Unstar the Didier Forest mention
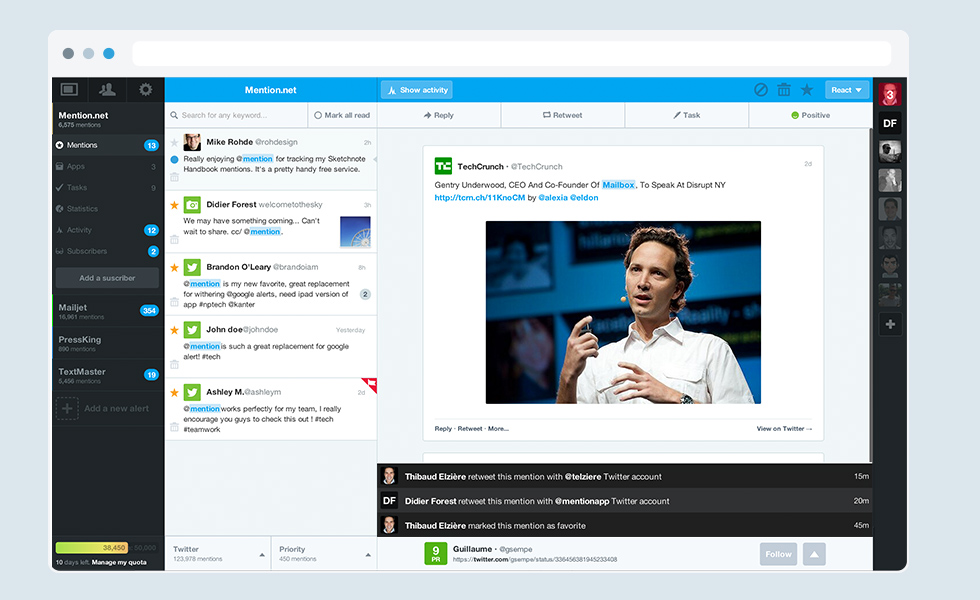980x600 pixels. tap(174, 205)
